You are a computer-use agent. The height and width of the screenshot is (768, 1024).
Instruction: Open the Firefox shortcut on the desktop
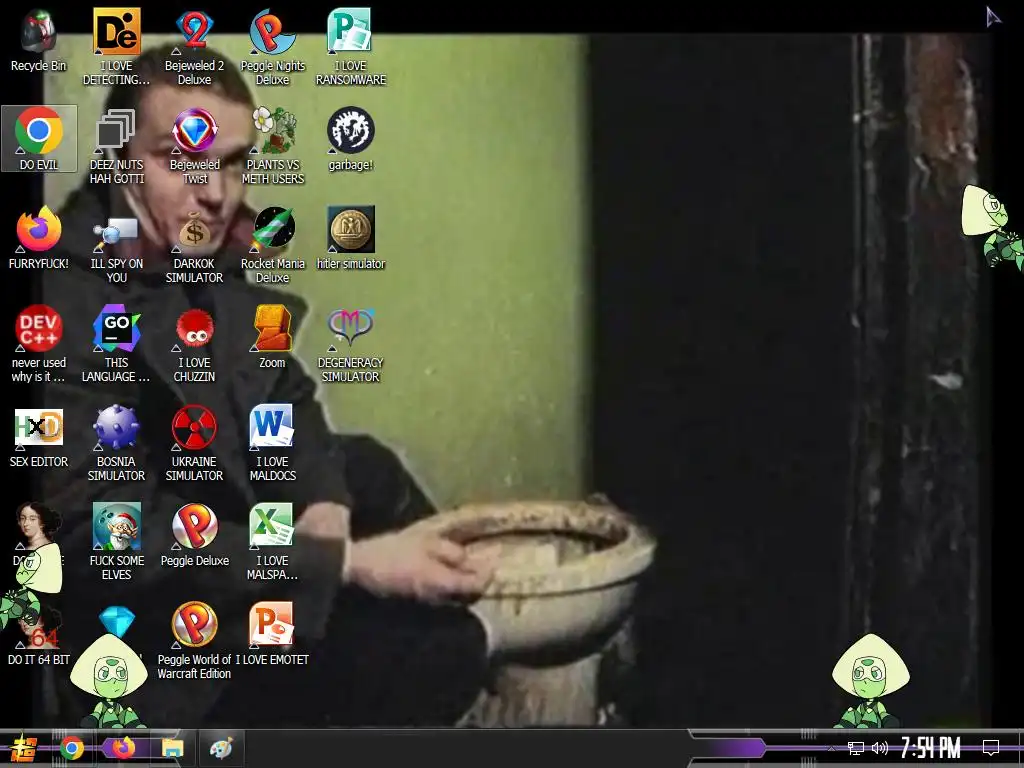(39, 238)
